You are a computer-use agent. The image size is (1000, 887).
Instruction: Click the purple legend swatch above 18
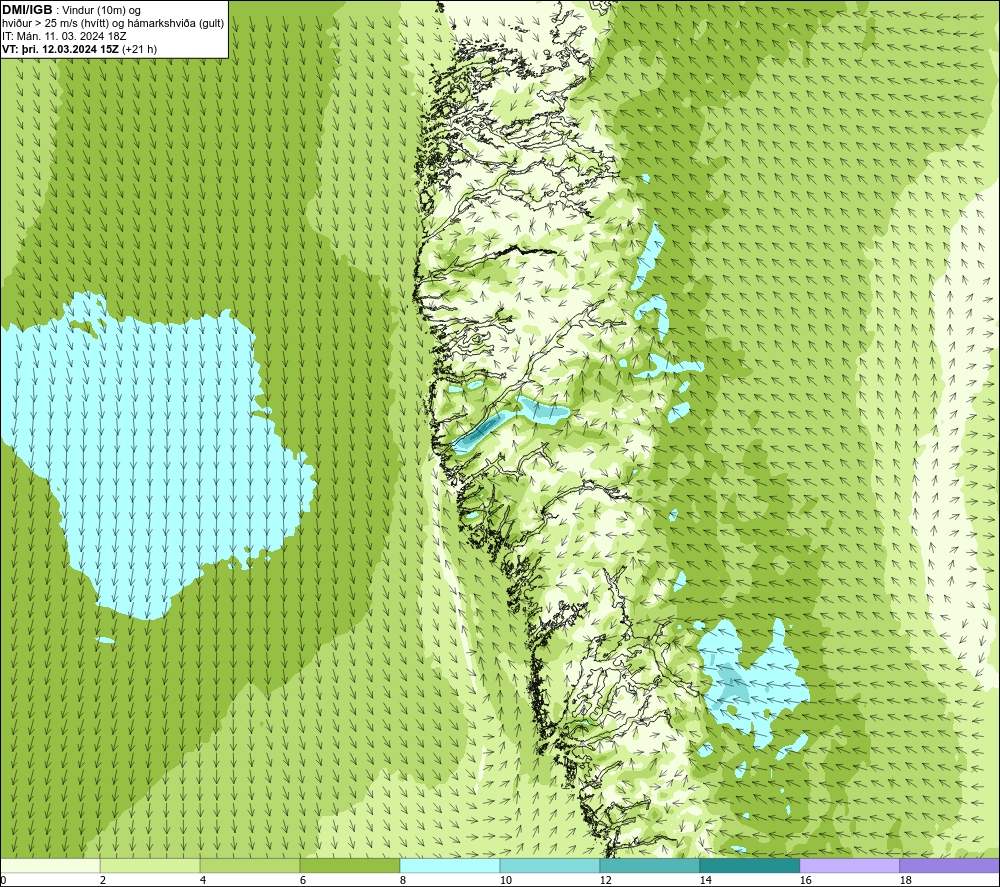950,865
